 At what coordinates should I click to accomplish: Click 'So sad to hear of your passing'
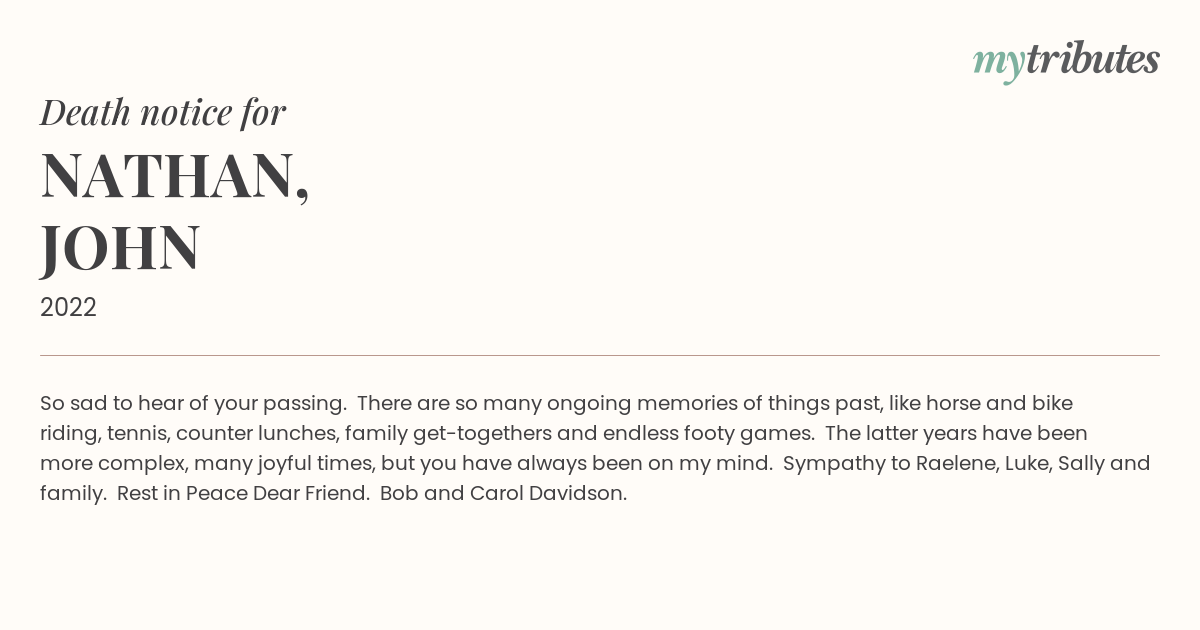point(192,404)
